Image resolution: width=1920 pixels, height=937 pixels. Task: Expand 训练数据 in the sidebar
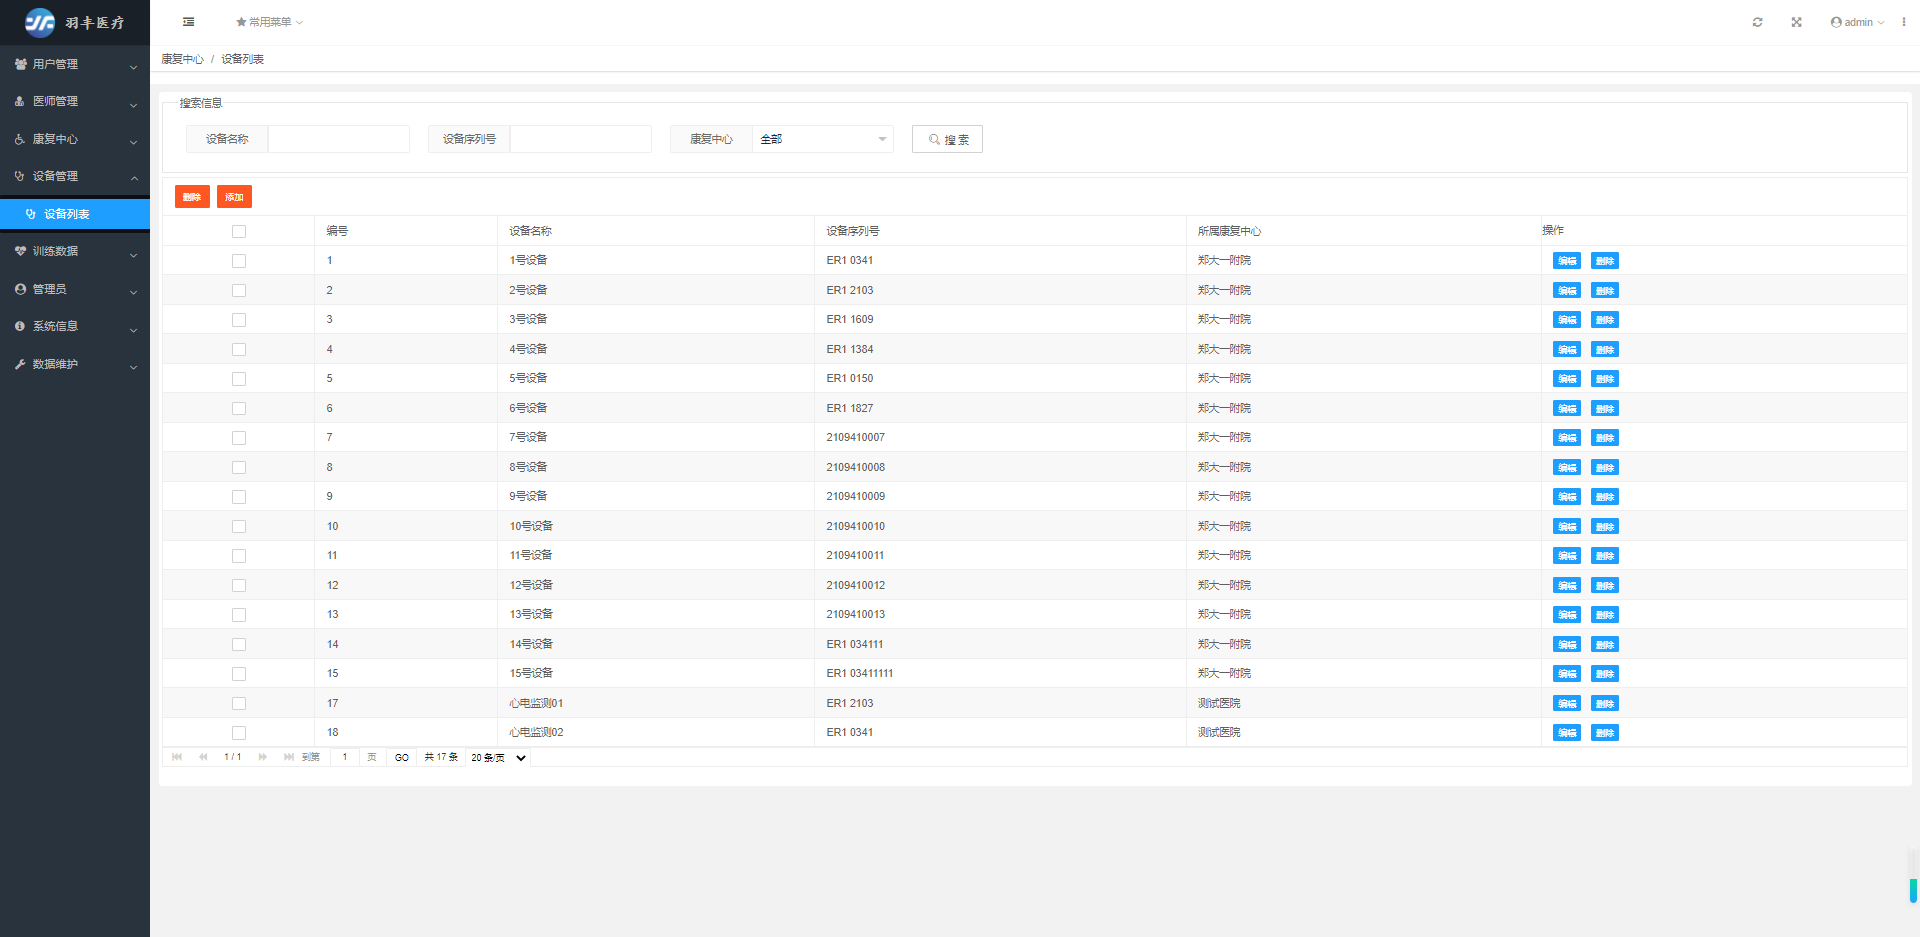75,252
